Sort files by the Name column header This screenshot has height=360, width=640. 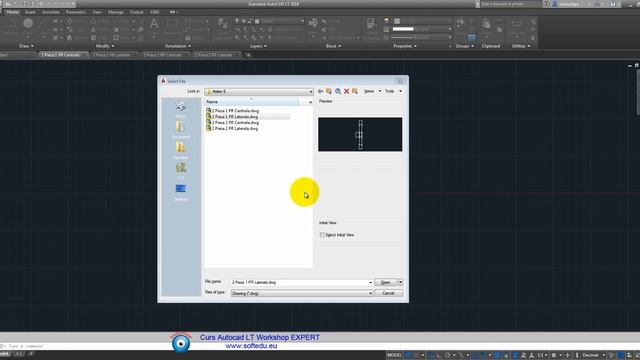point(251,102)
